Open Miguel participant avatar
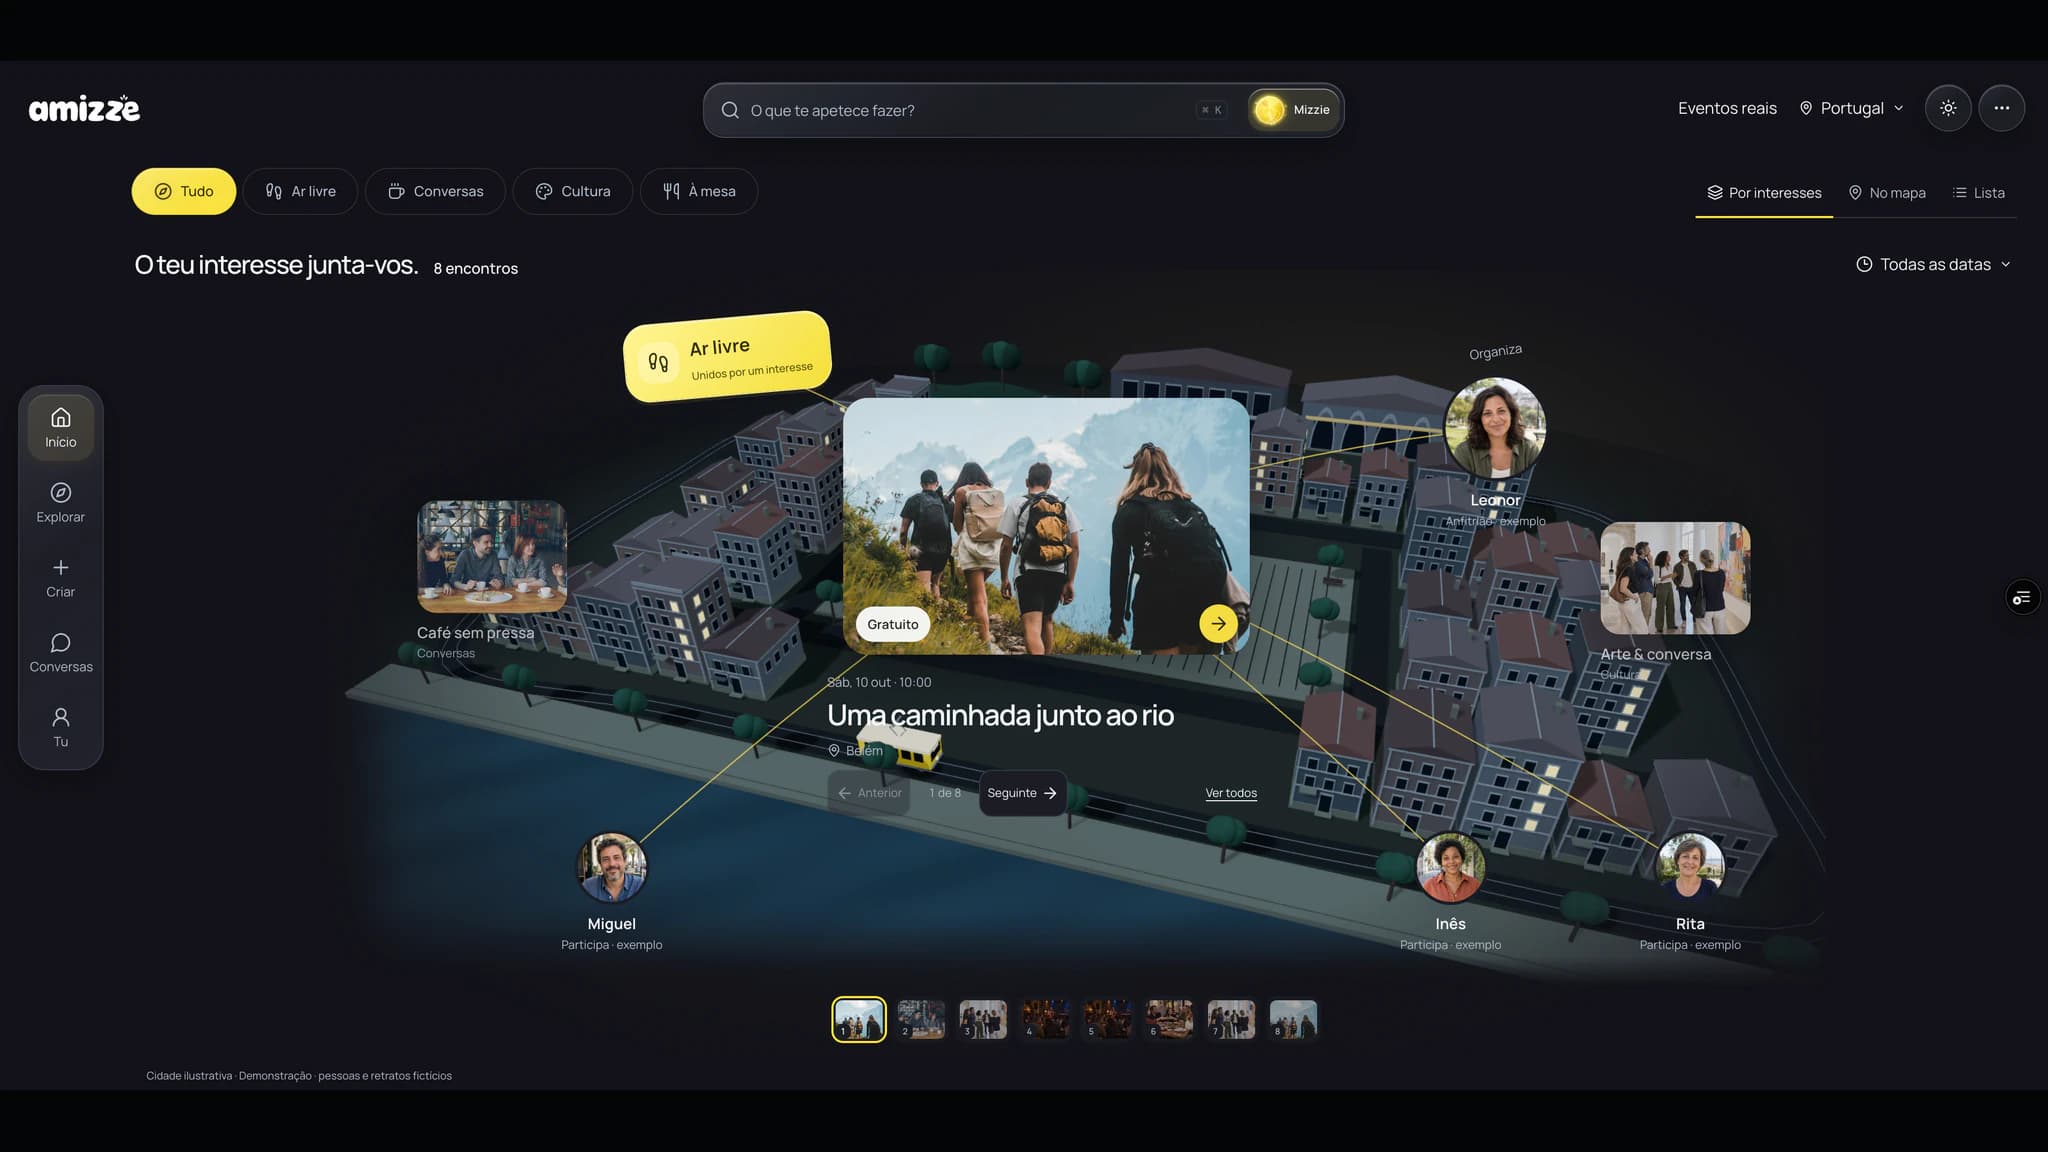The image size is (2048, 1152). click(x=612, y=868)
